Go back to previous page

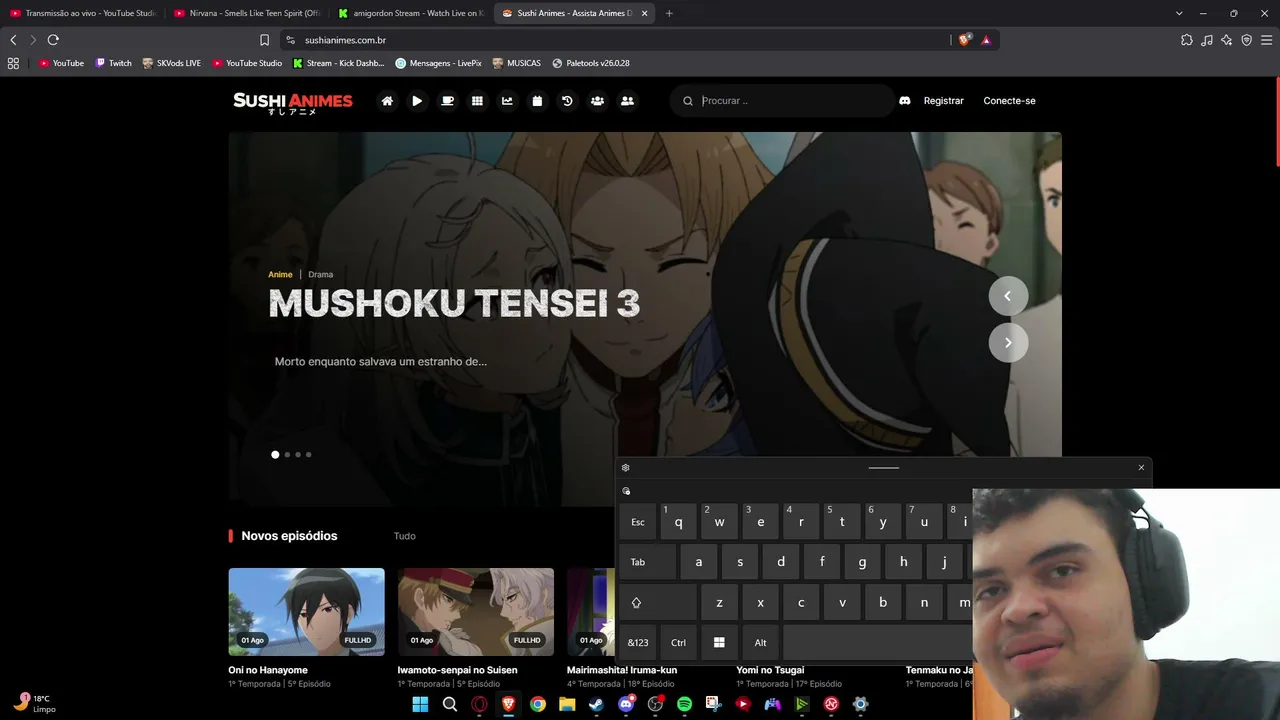coord(13,40)
